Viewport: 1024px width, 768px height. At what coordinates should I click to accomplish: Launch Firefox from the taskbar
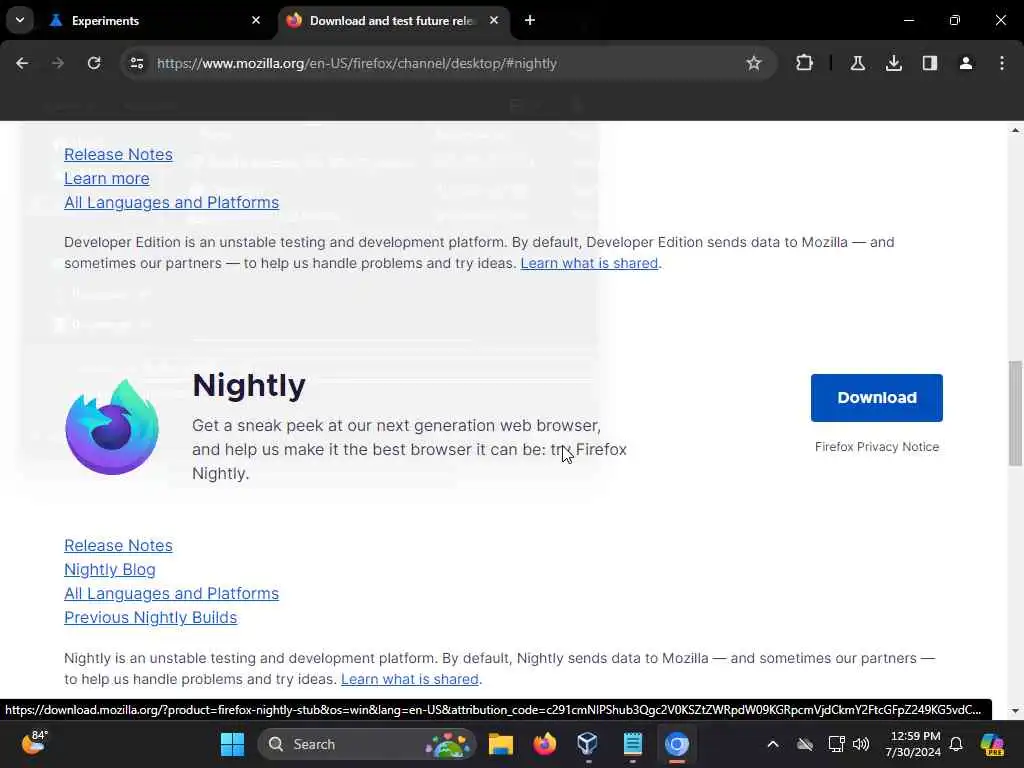point(544,744)
